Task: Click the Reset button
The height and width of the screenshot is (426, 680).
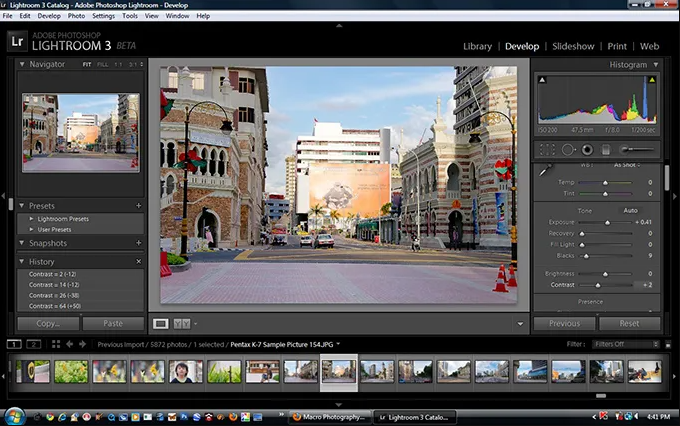Action: (x=629, y=323)
